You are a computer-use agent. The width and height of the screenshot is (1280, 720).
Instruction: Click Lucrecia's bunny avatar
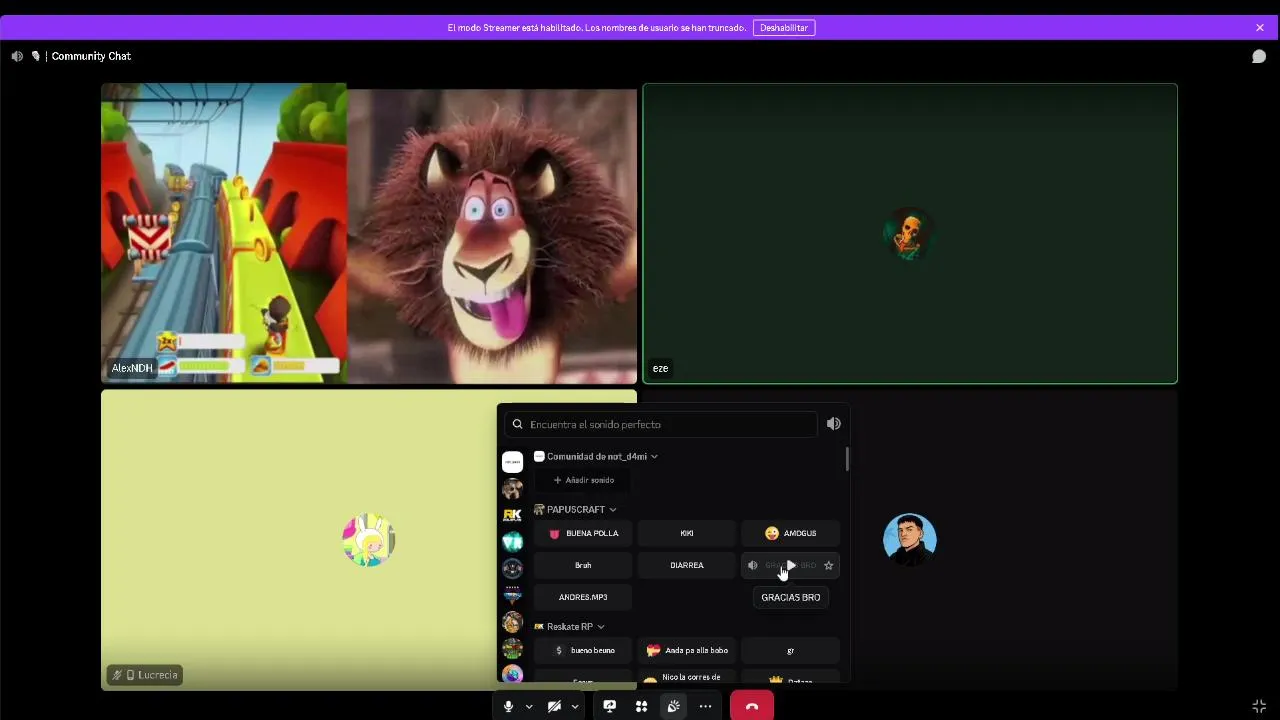pos(369,540)
